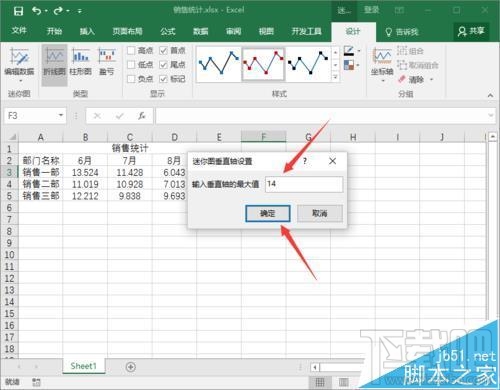
Task: Open the Quick Access Toolbar customize arrow
Action: click(80, 11)
